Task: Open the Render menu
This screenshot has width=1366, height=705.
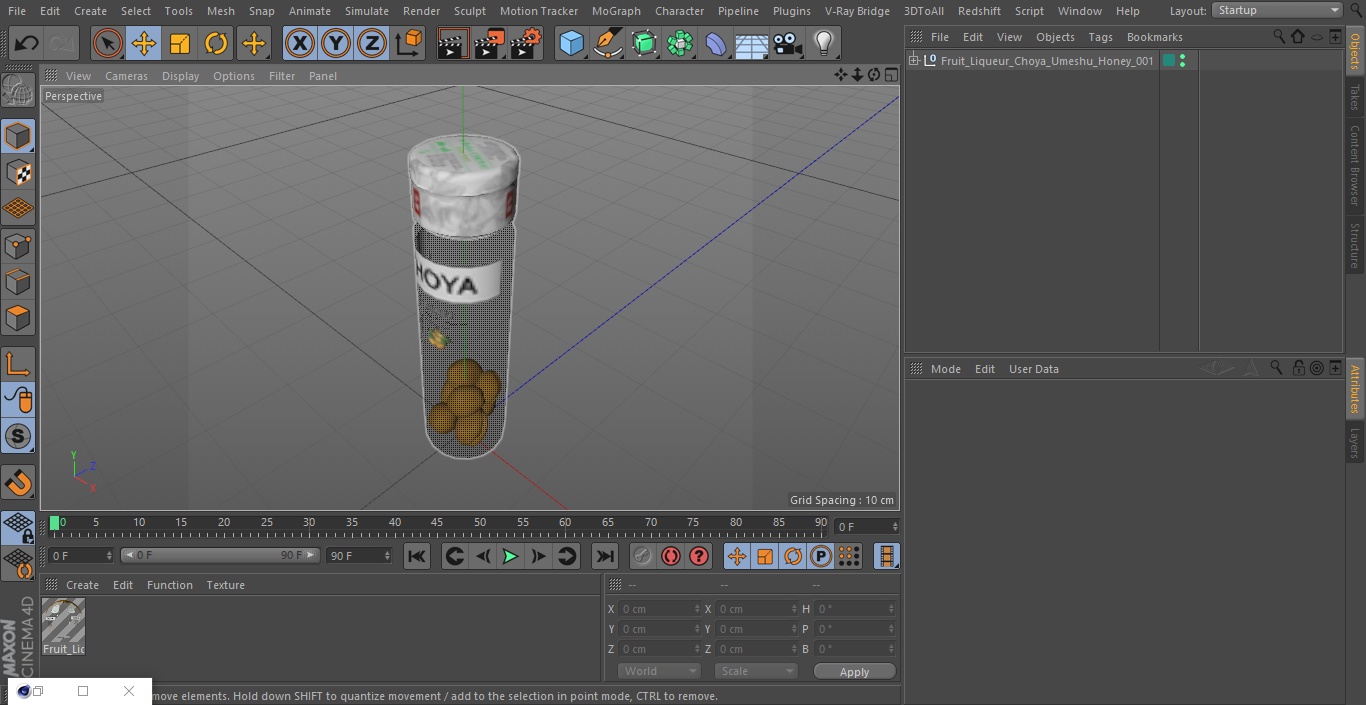Action: 421,11
